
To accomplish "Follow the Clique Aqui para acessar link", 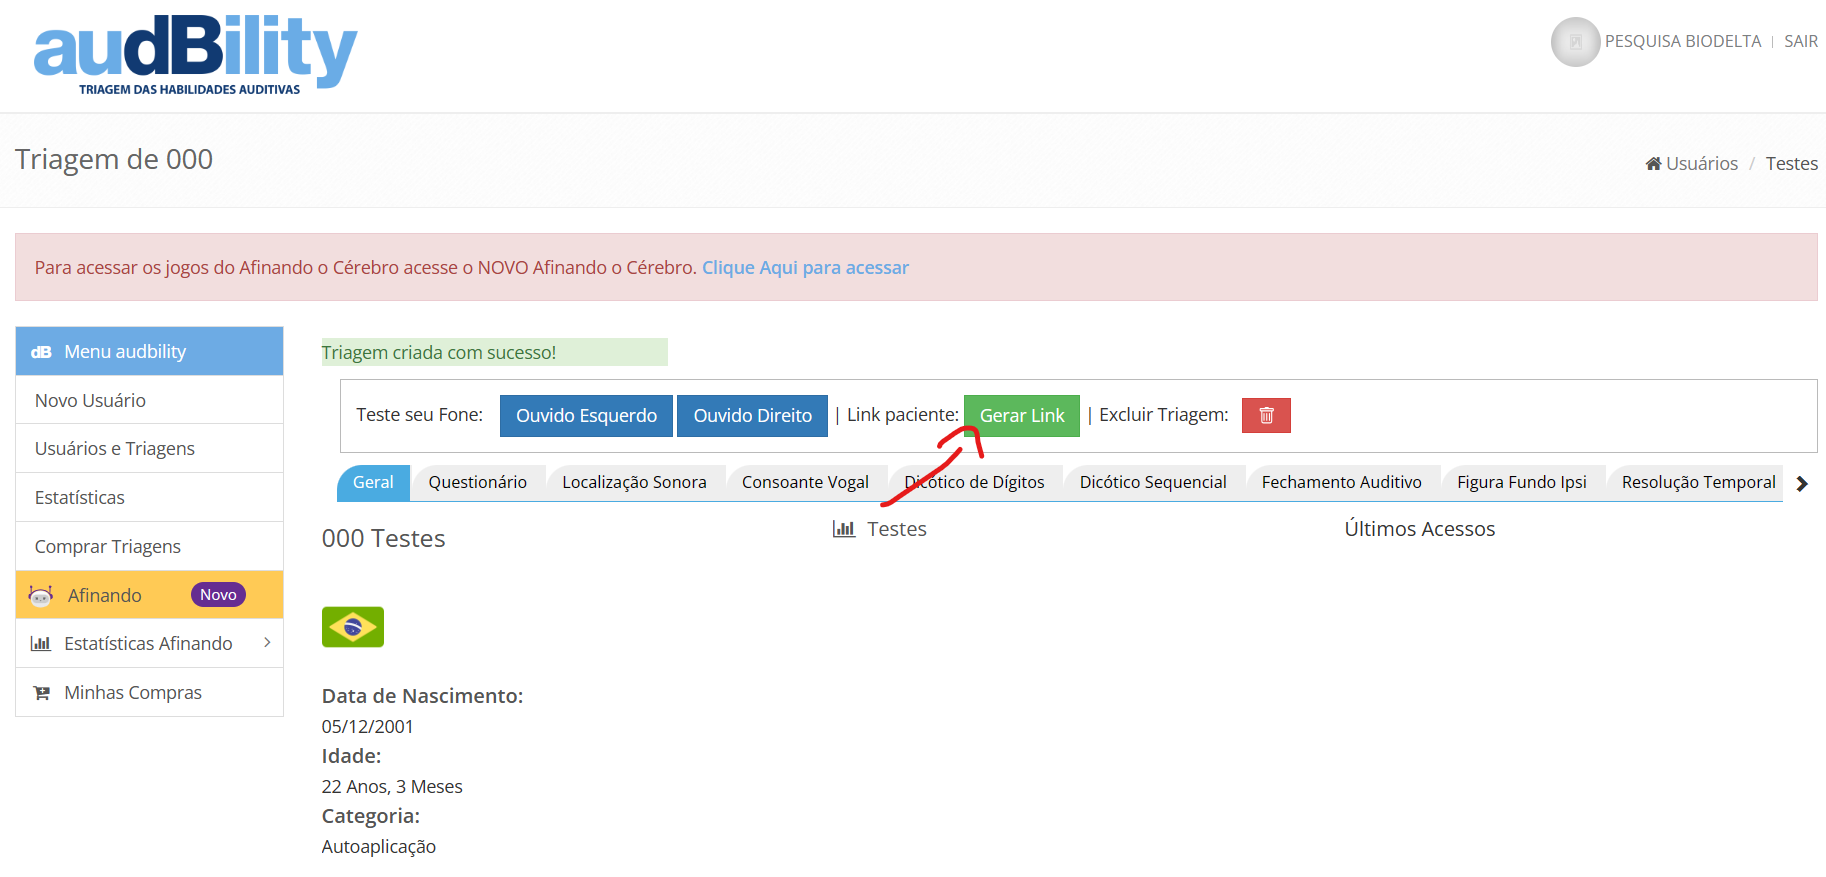I will [805, 267].
